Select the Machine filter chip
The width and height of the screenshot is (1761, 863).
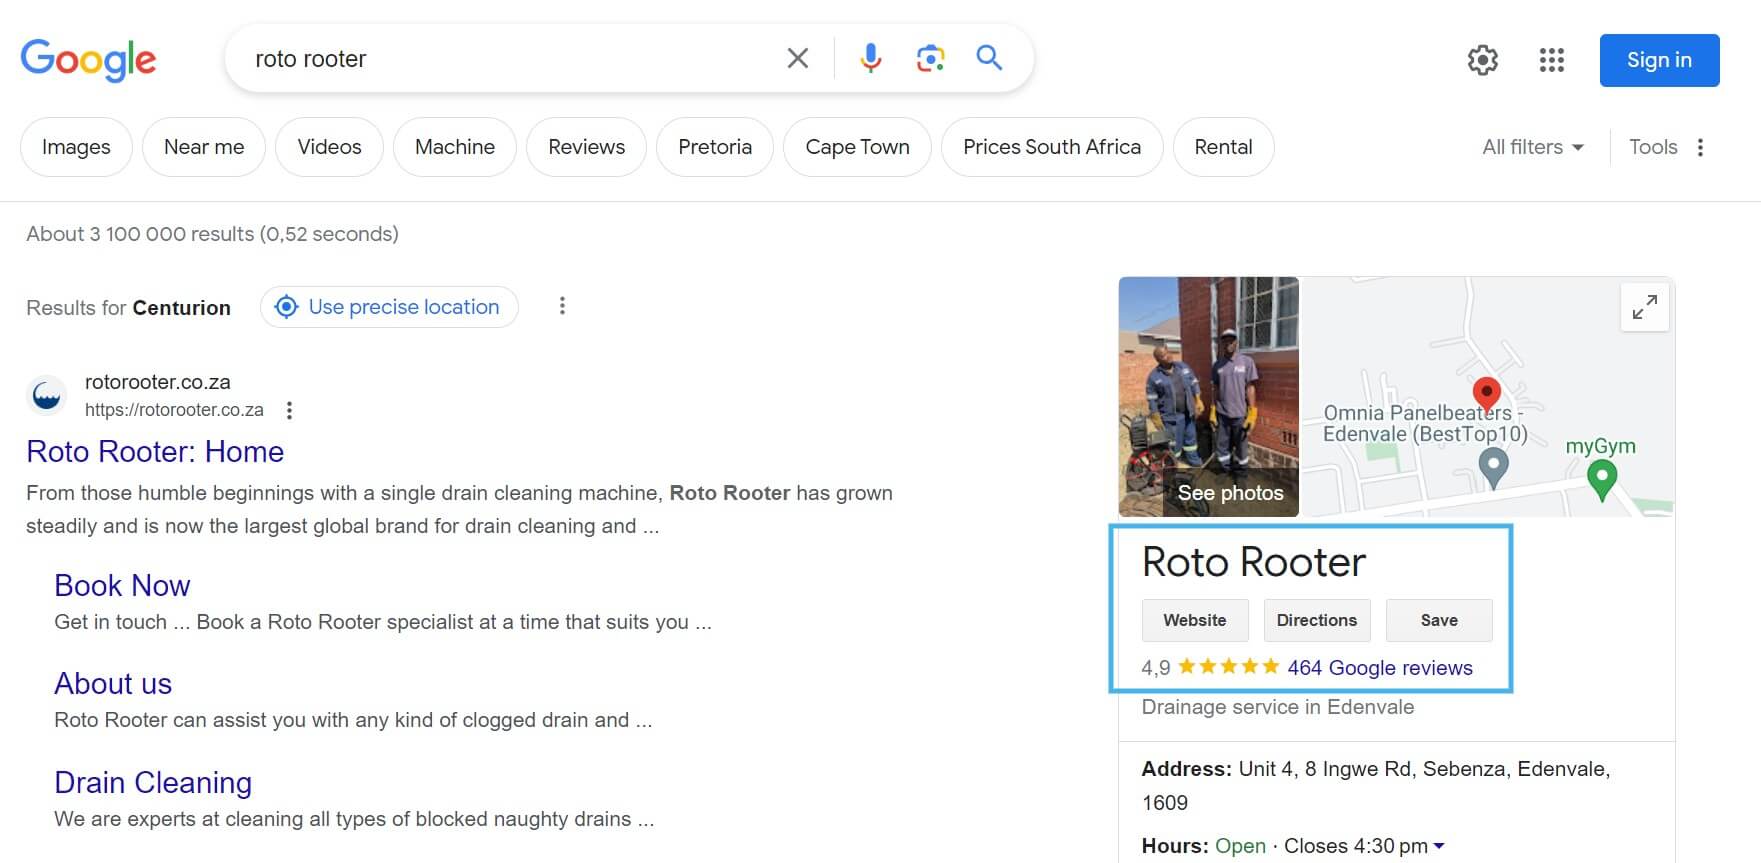pos(455,147)
